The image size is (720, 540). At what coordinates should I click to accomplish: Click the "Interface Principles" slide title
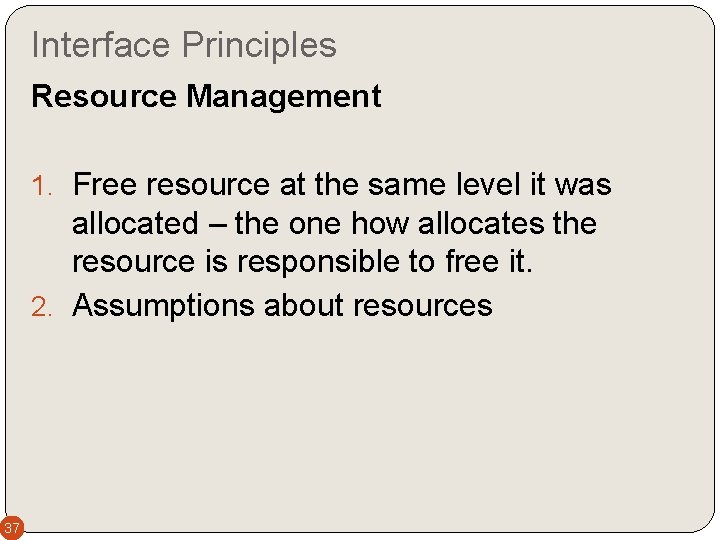184,45
